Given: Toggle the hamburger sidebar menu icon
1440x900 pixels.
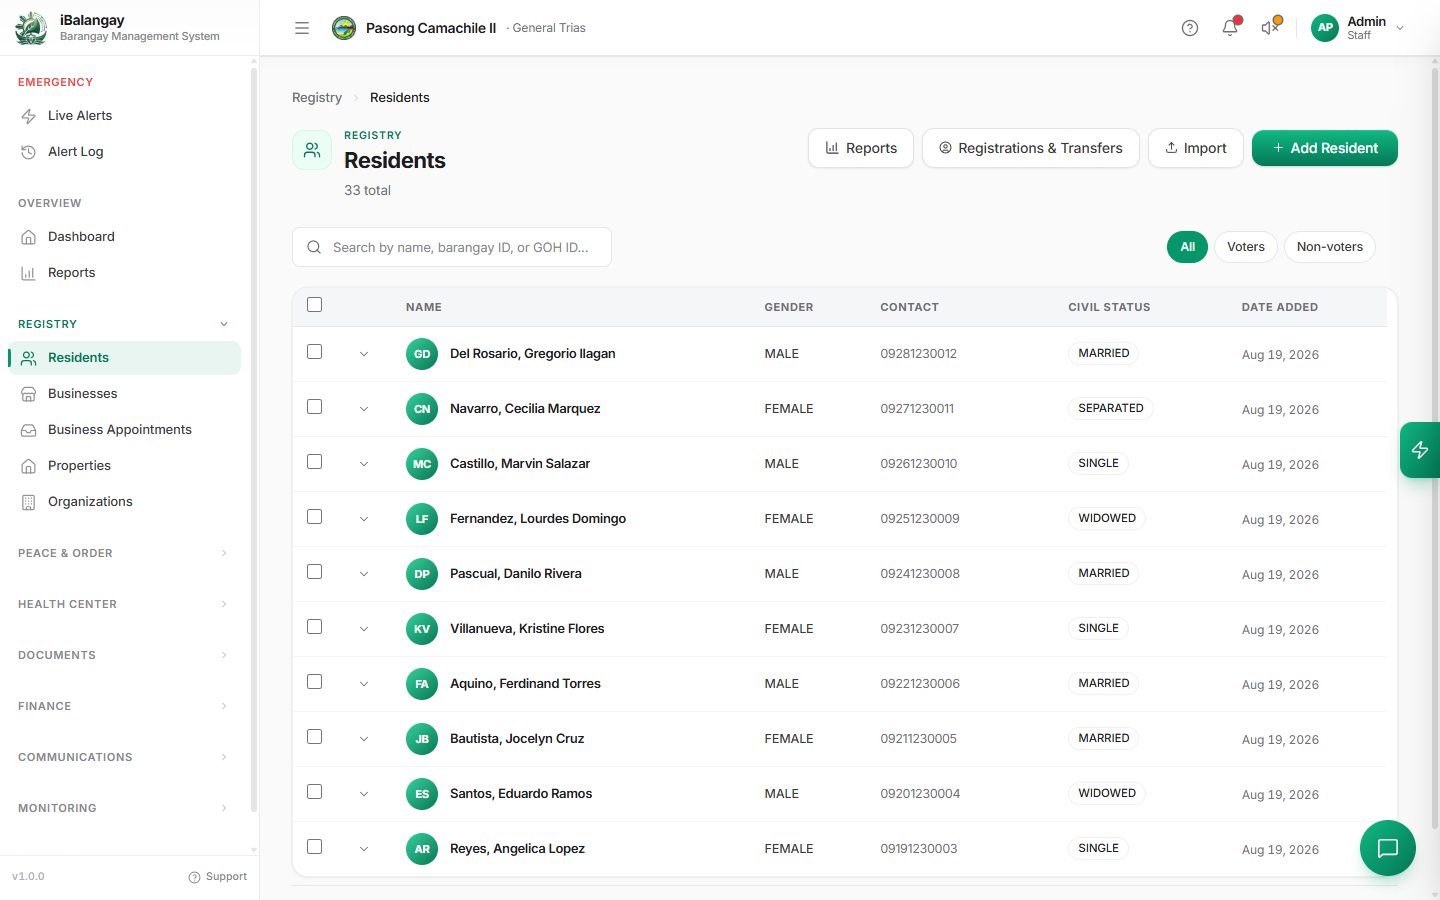Looking at the screenshot, I should 302,28.
